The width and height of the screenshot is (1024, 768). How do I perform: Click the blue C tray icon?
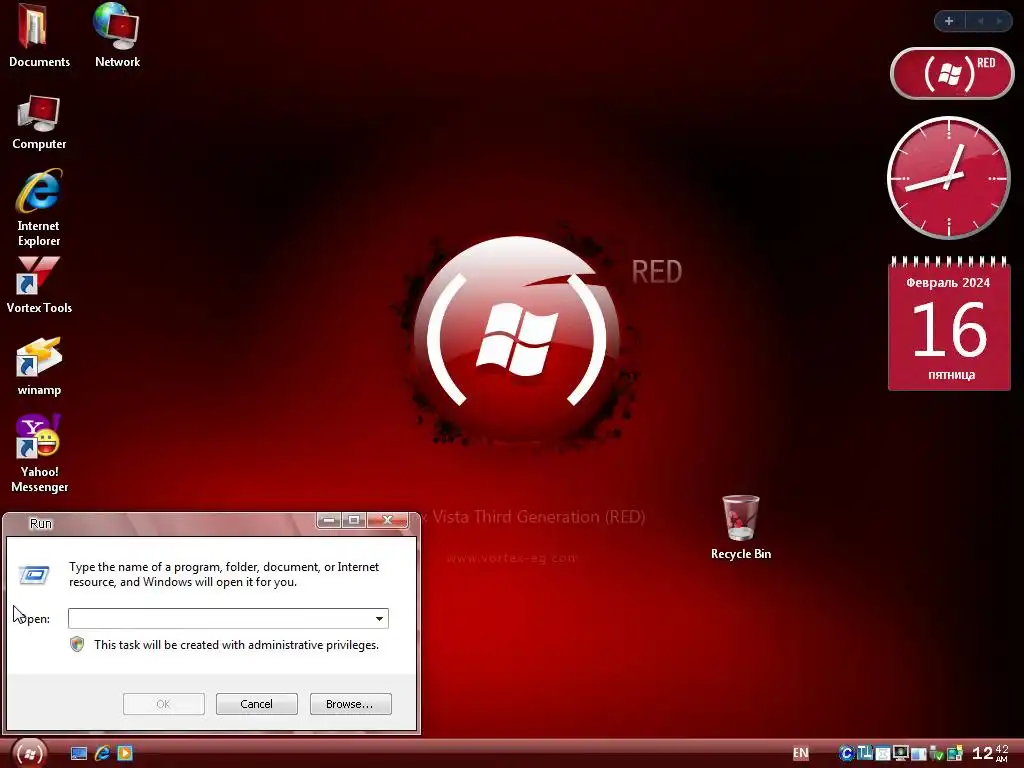(x=847, y=754)
